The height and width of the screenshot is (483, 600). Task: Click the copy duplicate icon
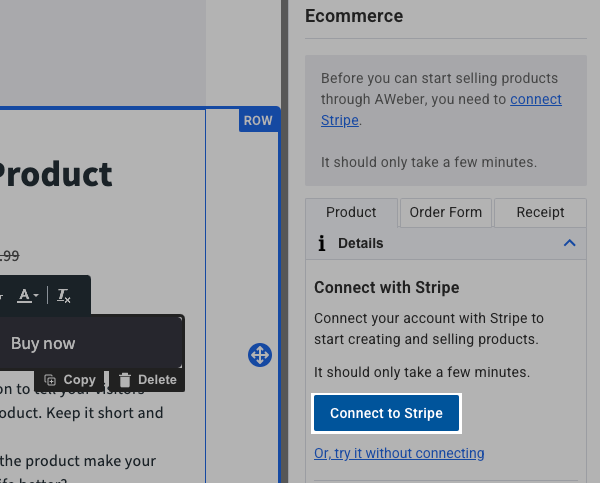(50, 380)
